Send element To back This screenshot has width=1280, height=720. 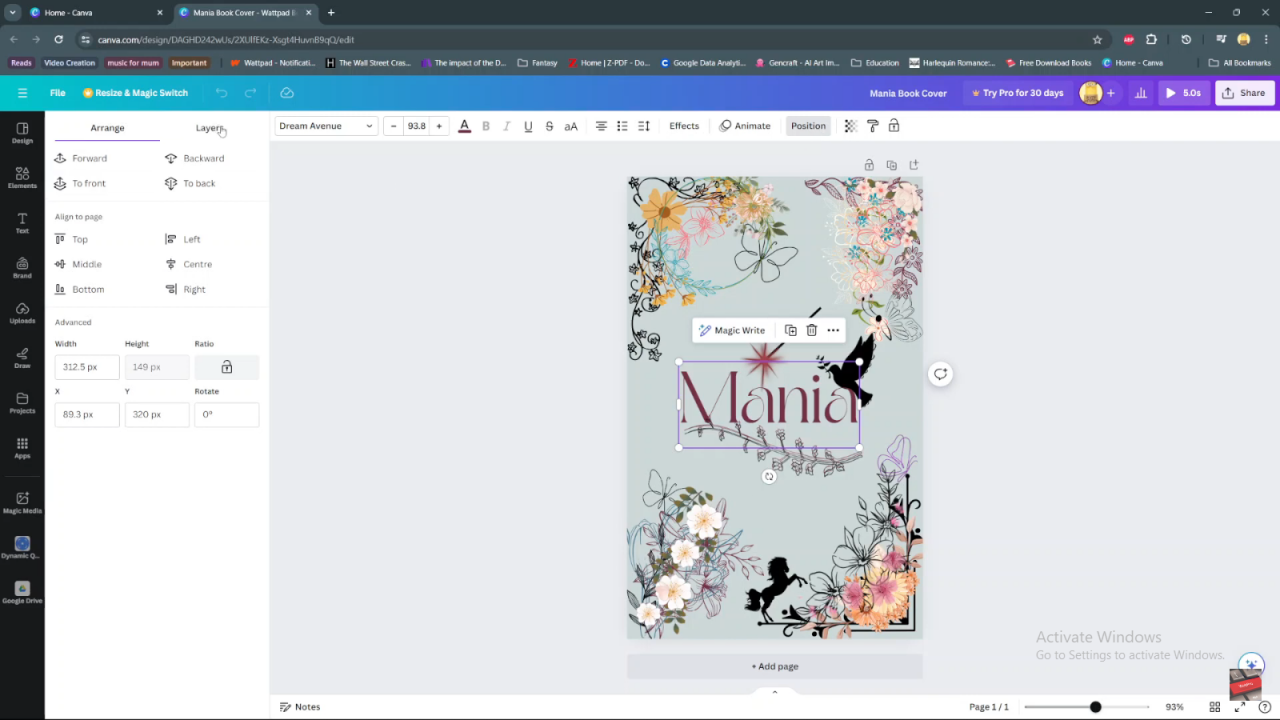(191, 183)
